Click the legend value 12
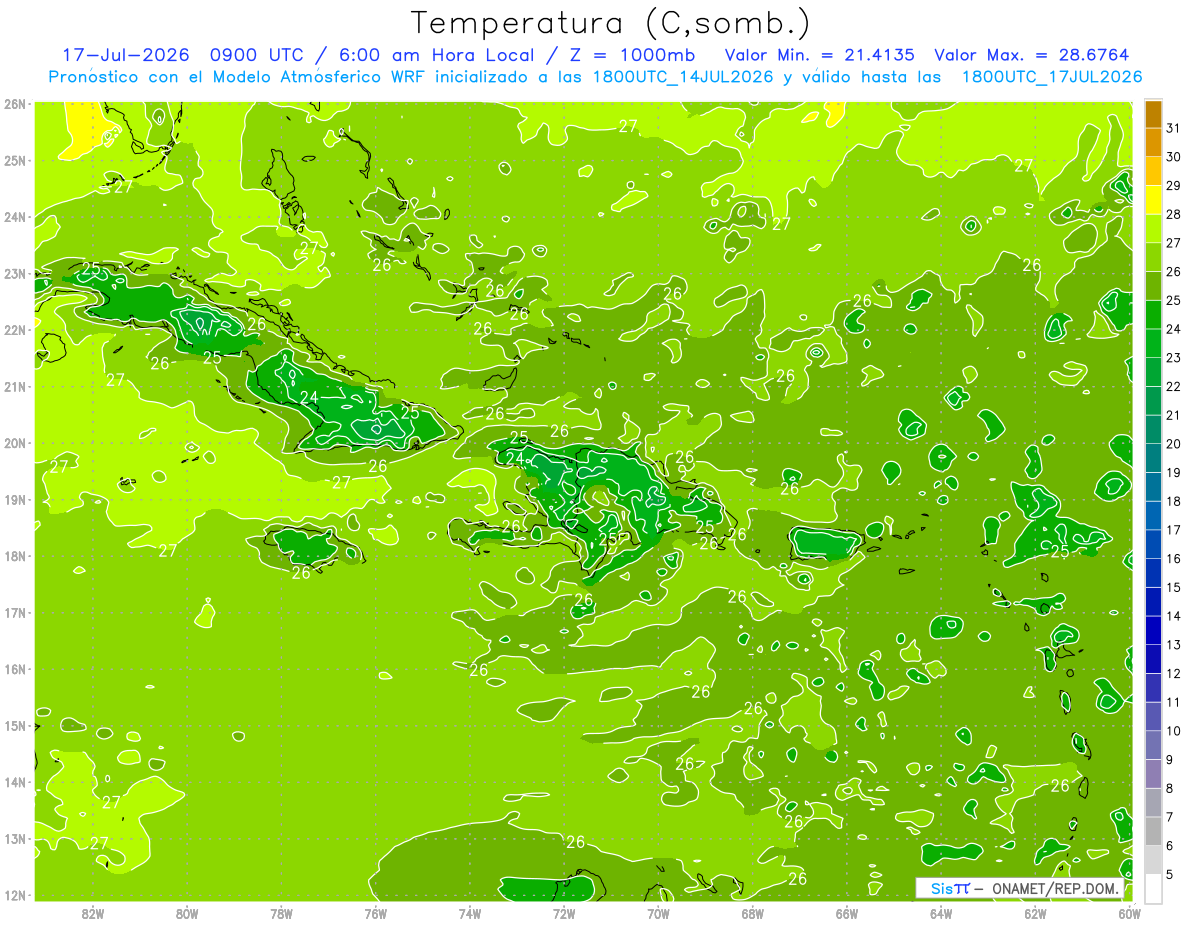This screenshot has width=1200, height=927. [1173, 673]
